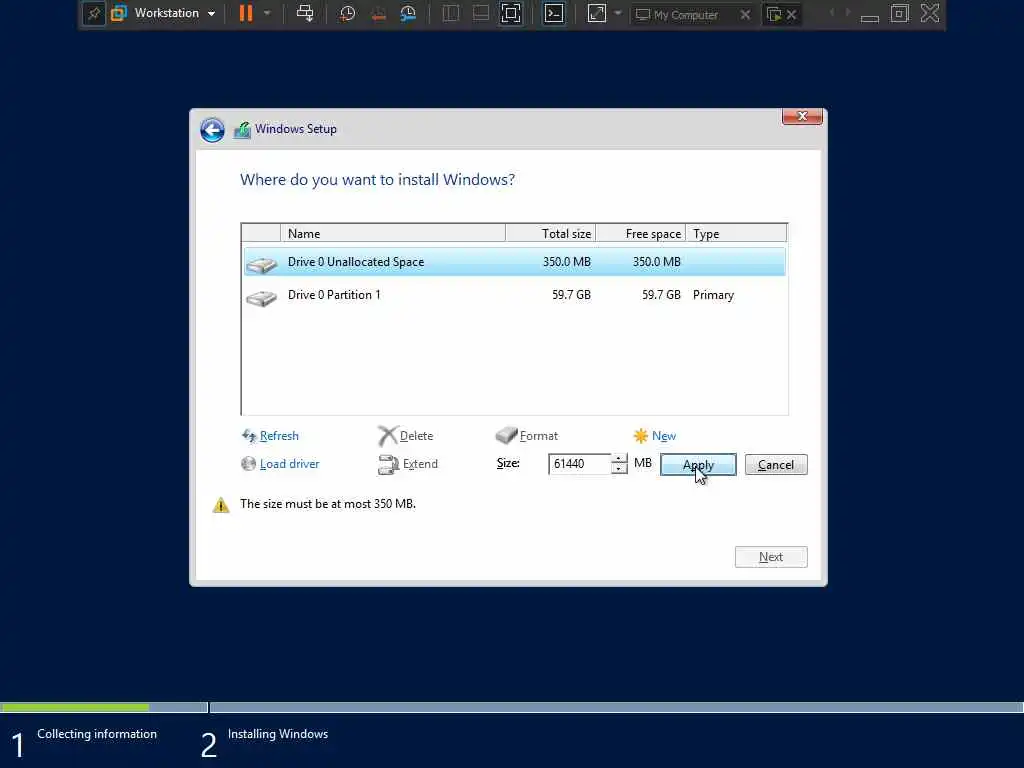Click the Size input field showing 61440
This screenshot has height=768, width=1024.
coord(579,464)
